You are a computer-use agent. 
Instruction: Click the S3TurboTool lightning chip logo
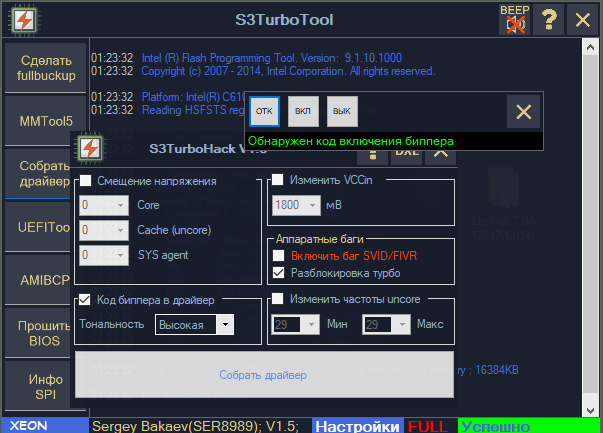[24, 20]
